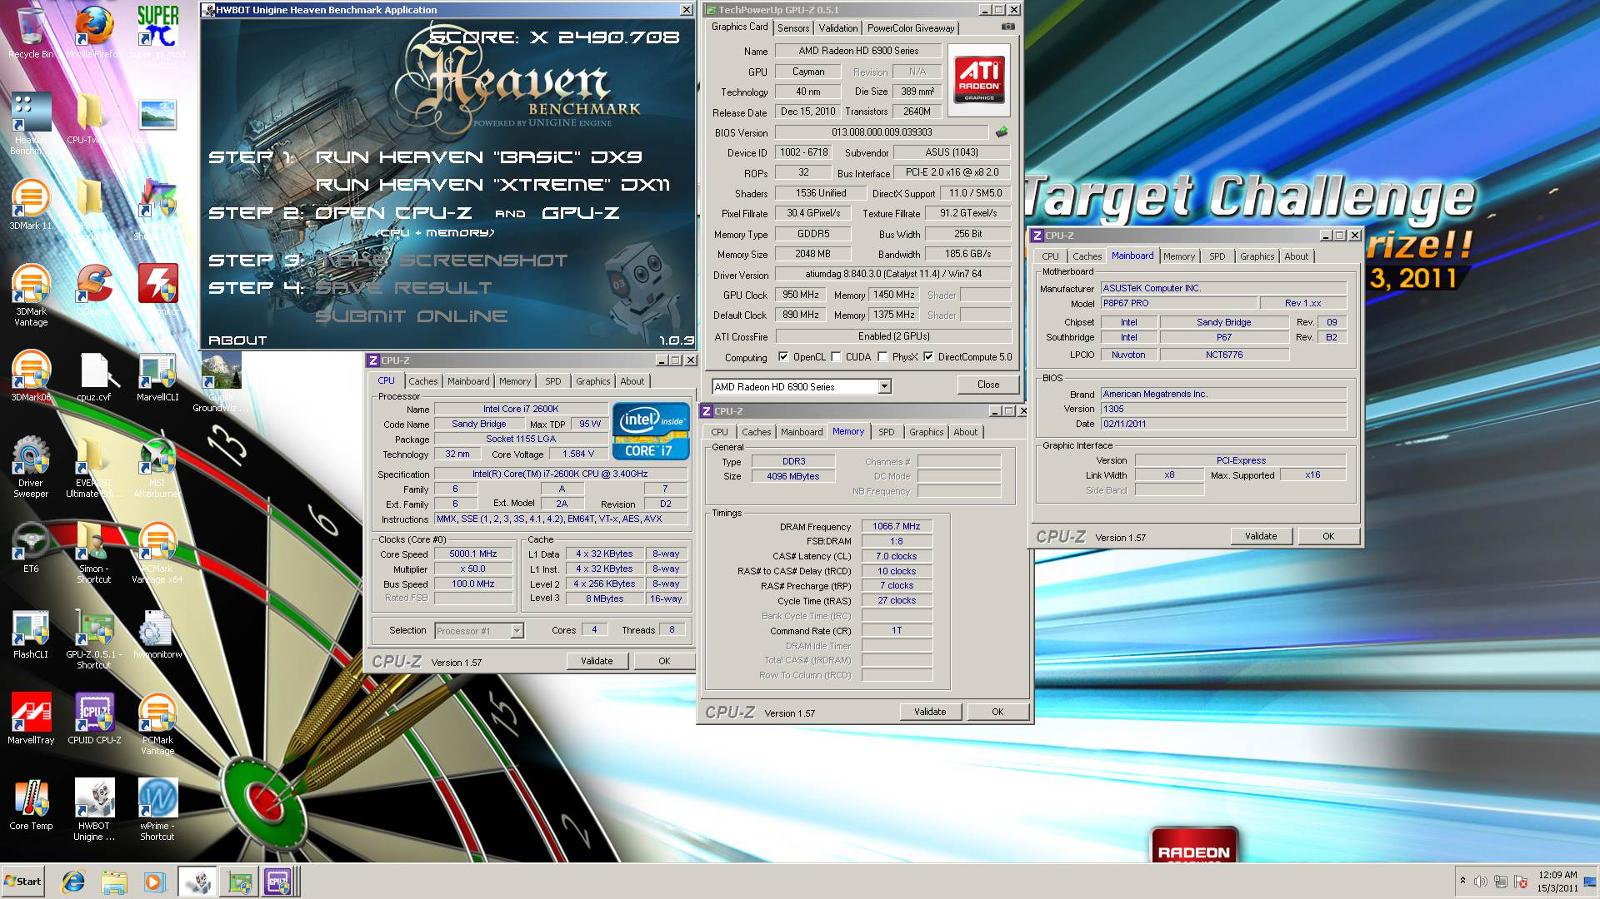Select the Caches tab in the CPU-Z processor window
This screenshot has width=1600, height=899.
(x=422, y=381)
